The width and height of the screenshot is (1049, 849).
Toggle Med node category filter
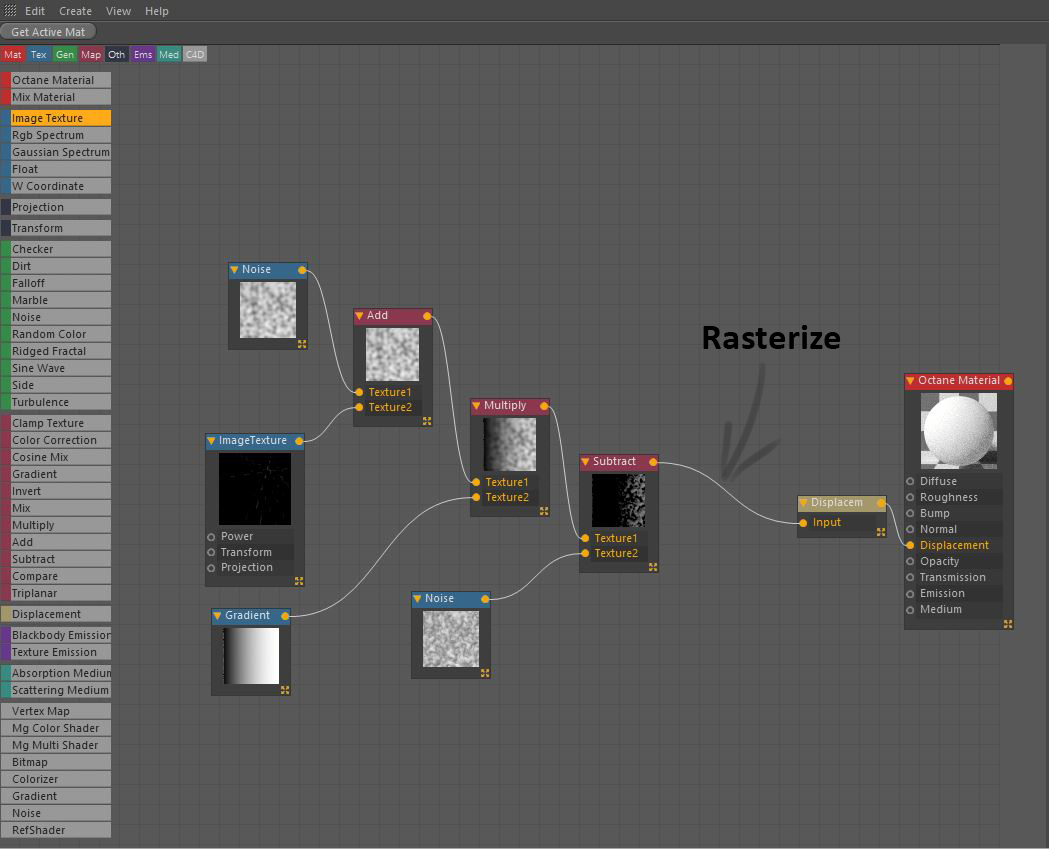click(x=169, y=55)
